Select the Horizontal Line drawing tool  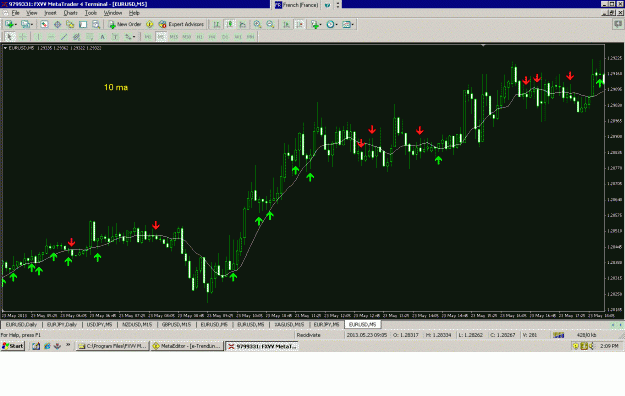tap(51, 37)
